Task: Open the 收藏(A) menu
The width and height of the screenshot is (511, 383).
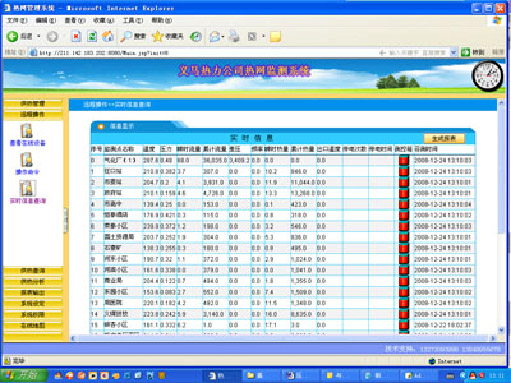Action: coord(104,20)
